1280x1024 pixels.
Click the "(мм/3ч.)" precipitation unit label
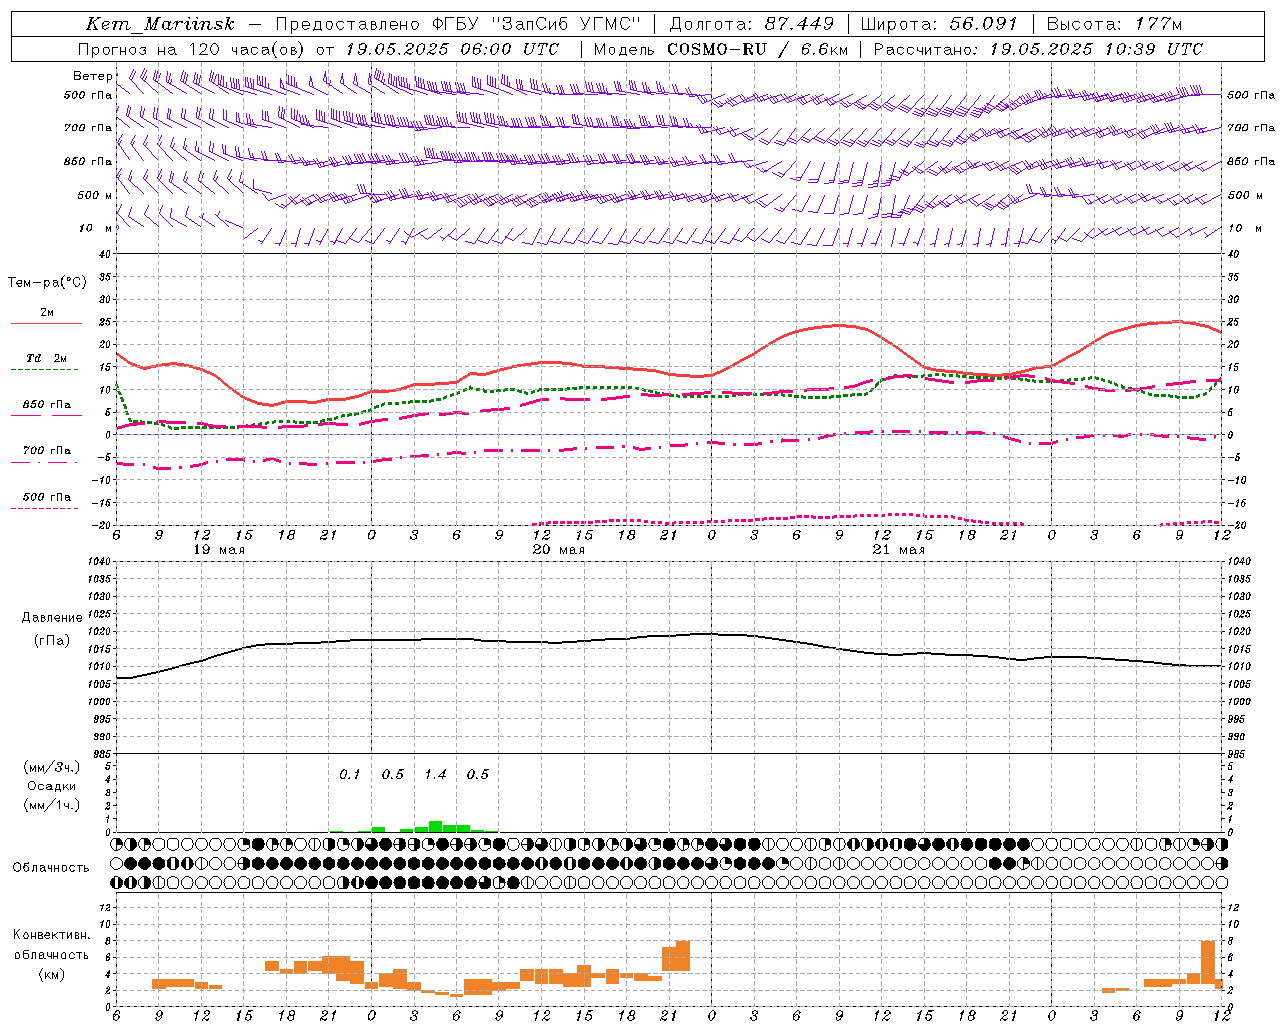(x=52, y=767)
